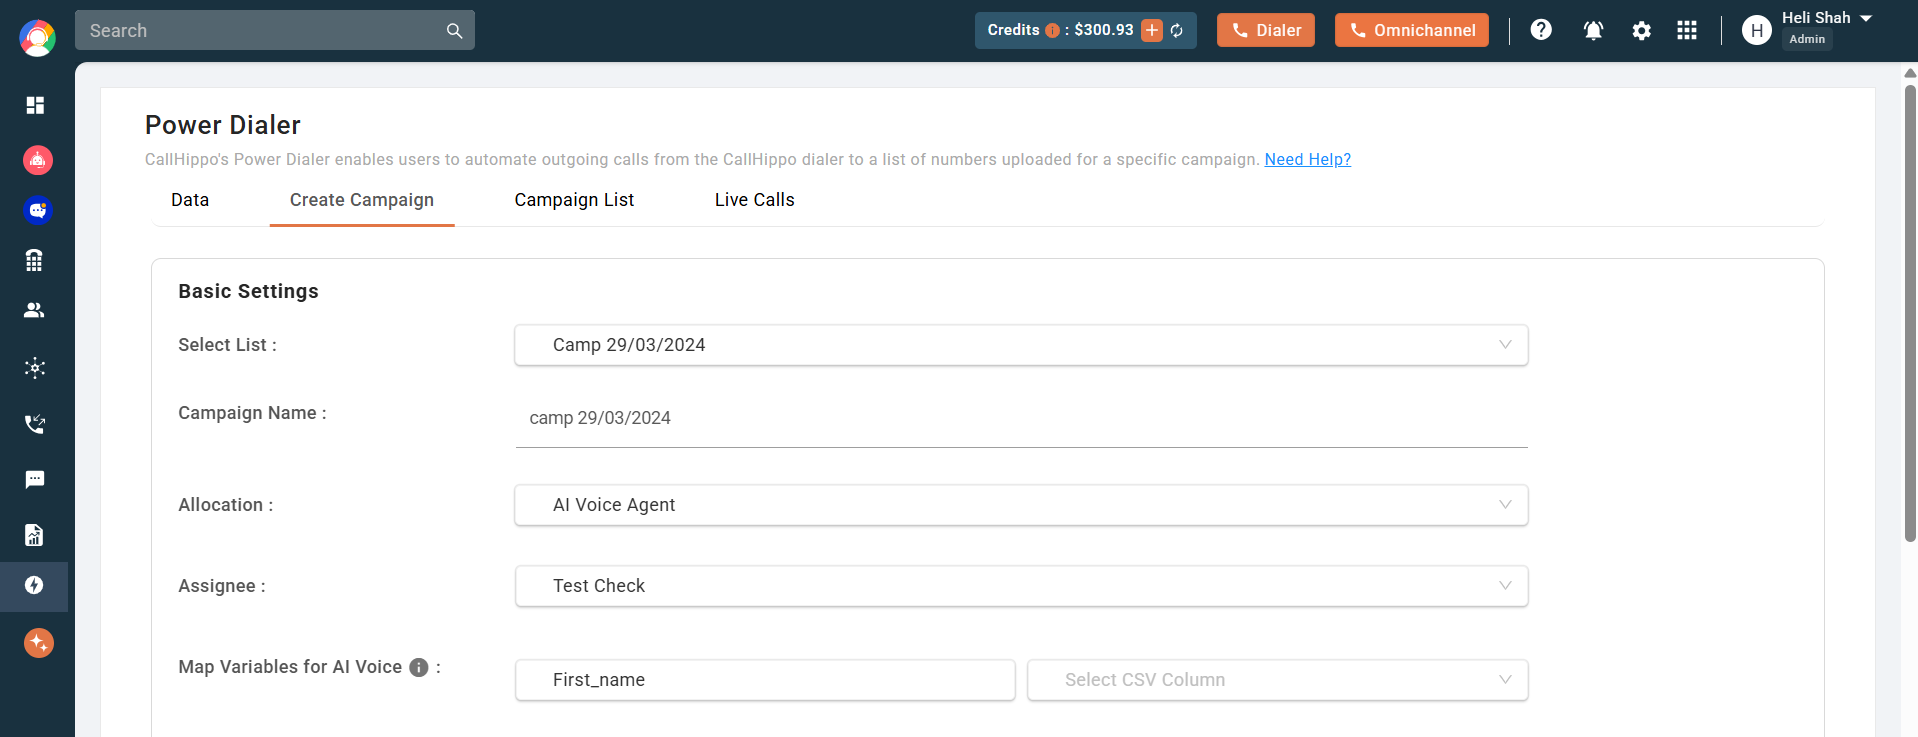Switch to the Data tab
This screenshot has width=1918, height=737.
(x=190, y=200)
